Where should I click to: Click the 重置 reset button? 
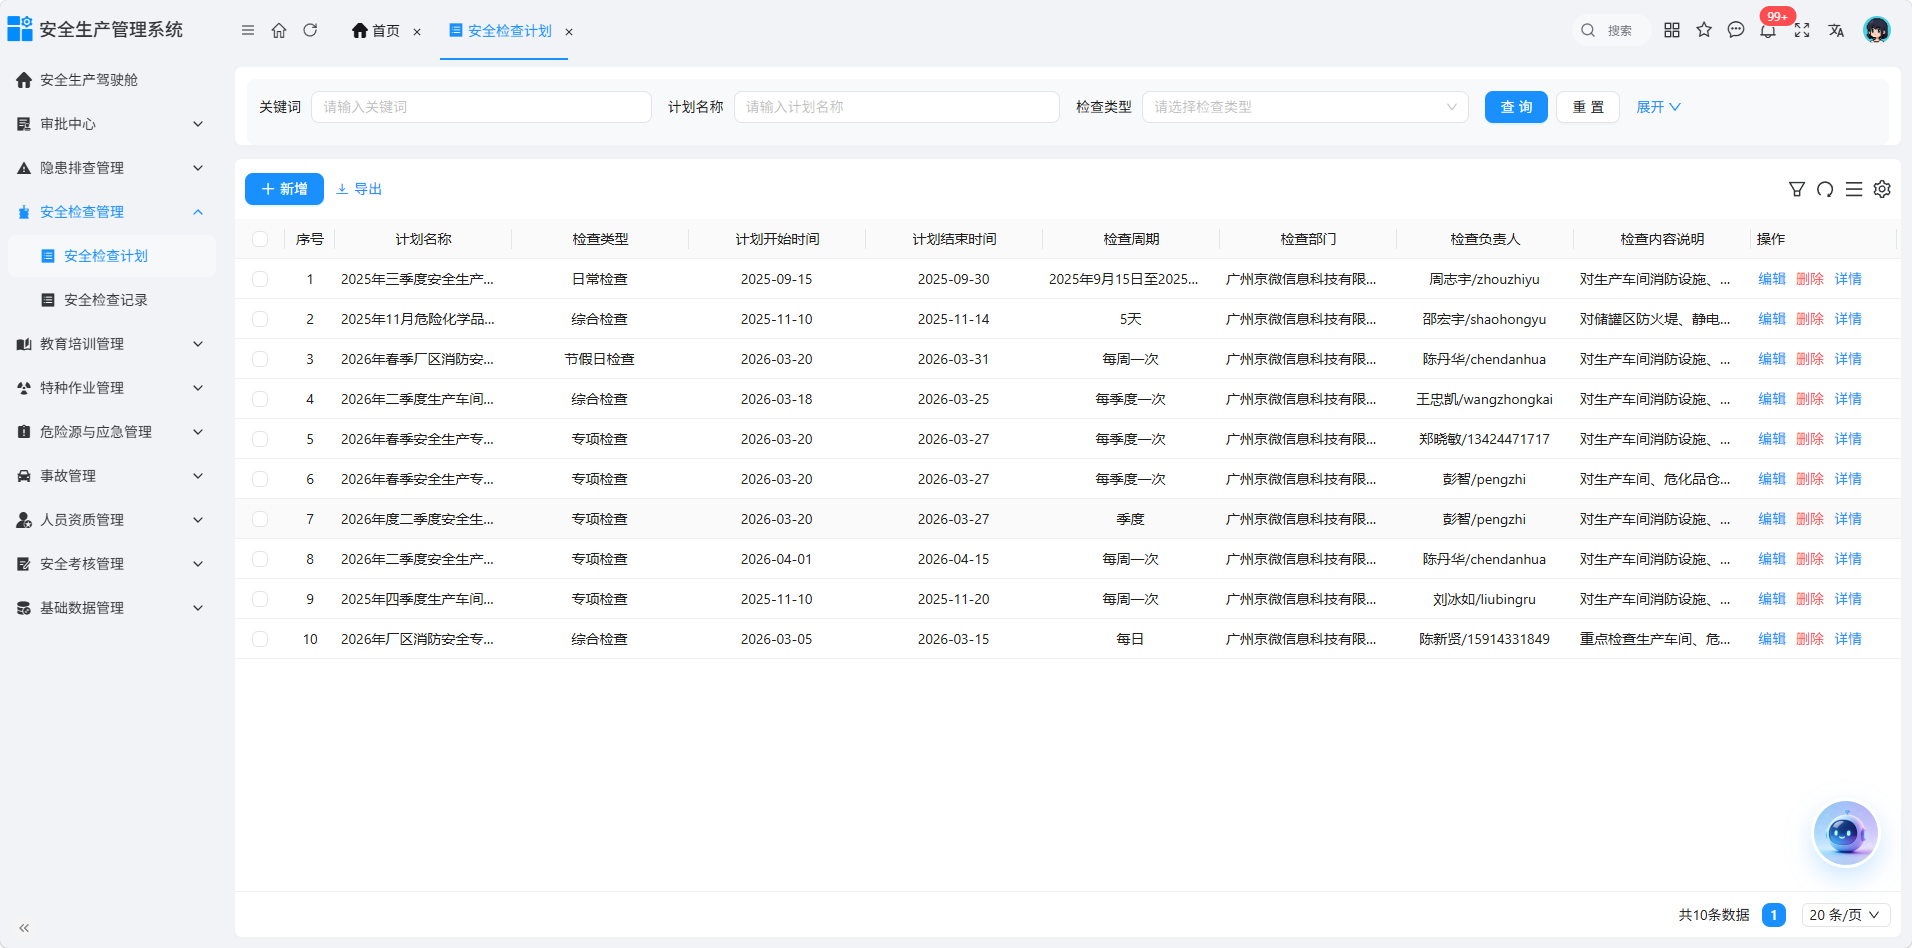click(x=1588, y=107)
